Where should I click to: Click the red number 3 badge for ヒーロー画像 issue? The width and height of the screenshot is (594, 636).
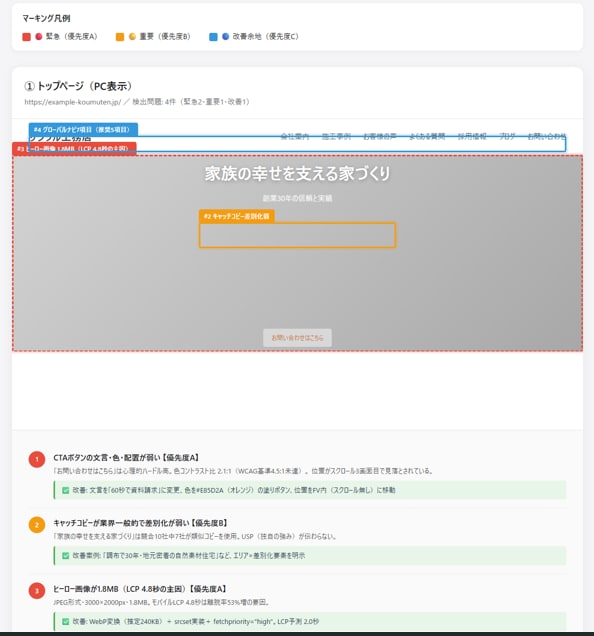click(37, 591)
